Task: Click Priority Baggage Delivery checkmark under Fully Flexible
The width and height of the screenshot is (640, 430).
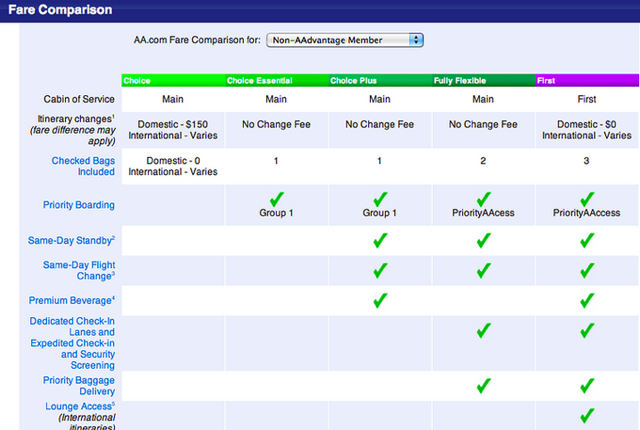Action: click(483, 386)
